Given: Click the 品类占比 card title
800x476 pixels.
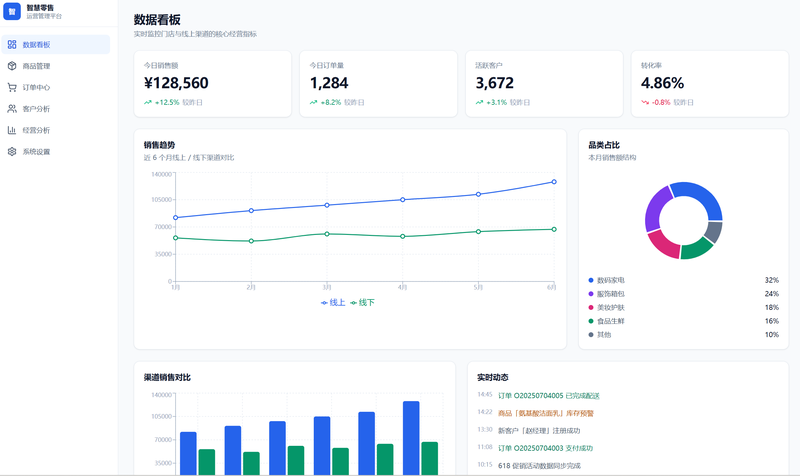Looking at the screenshot, I should 604,145.
